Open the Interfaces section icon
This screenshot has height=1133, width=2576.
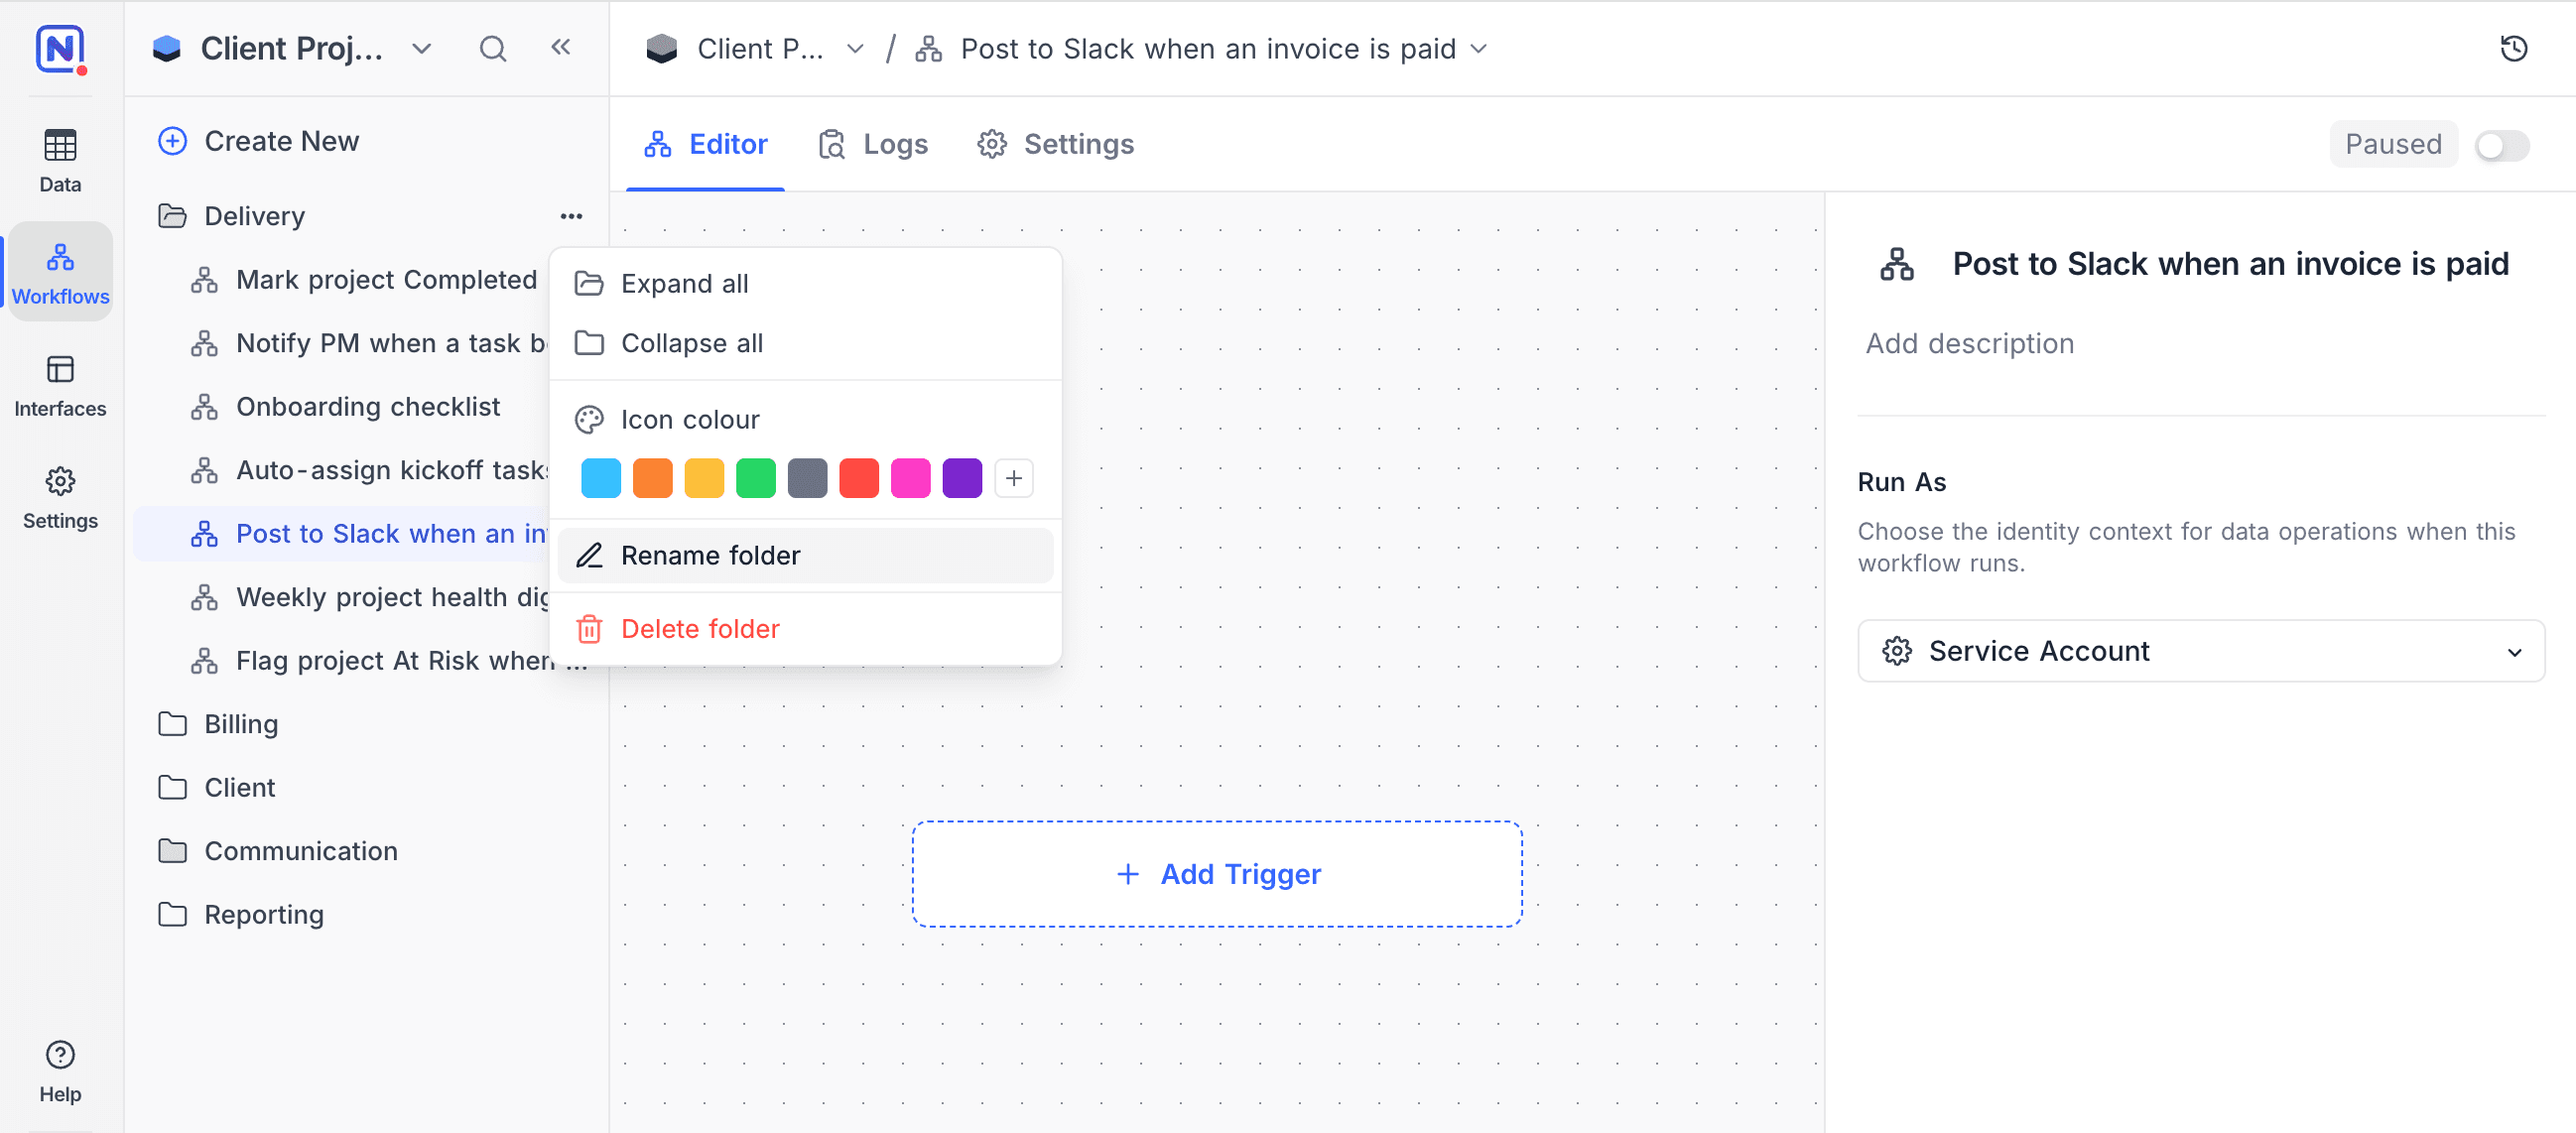coord(60,369)
